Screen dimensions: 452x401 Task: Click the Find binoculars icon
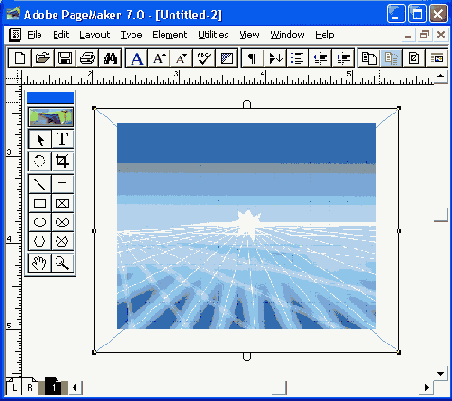[110, 58]
